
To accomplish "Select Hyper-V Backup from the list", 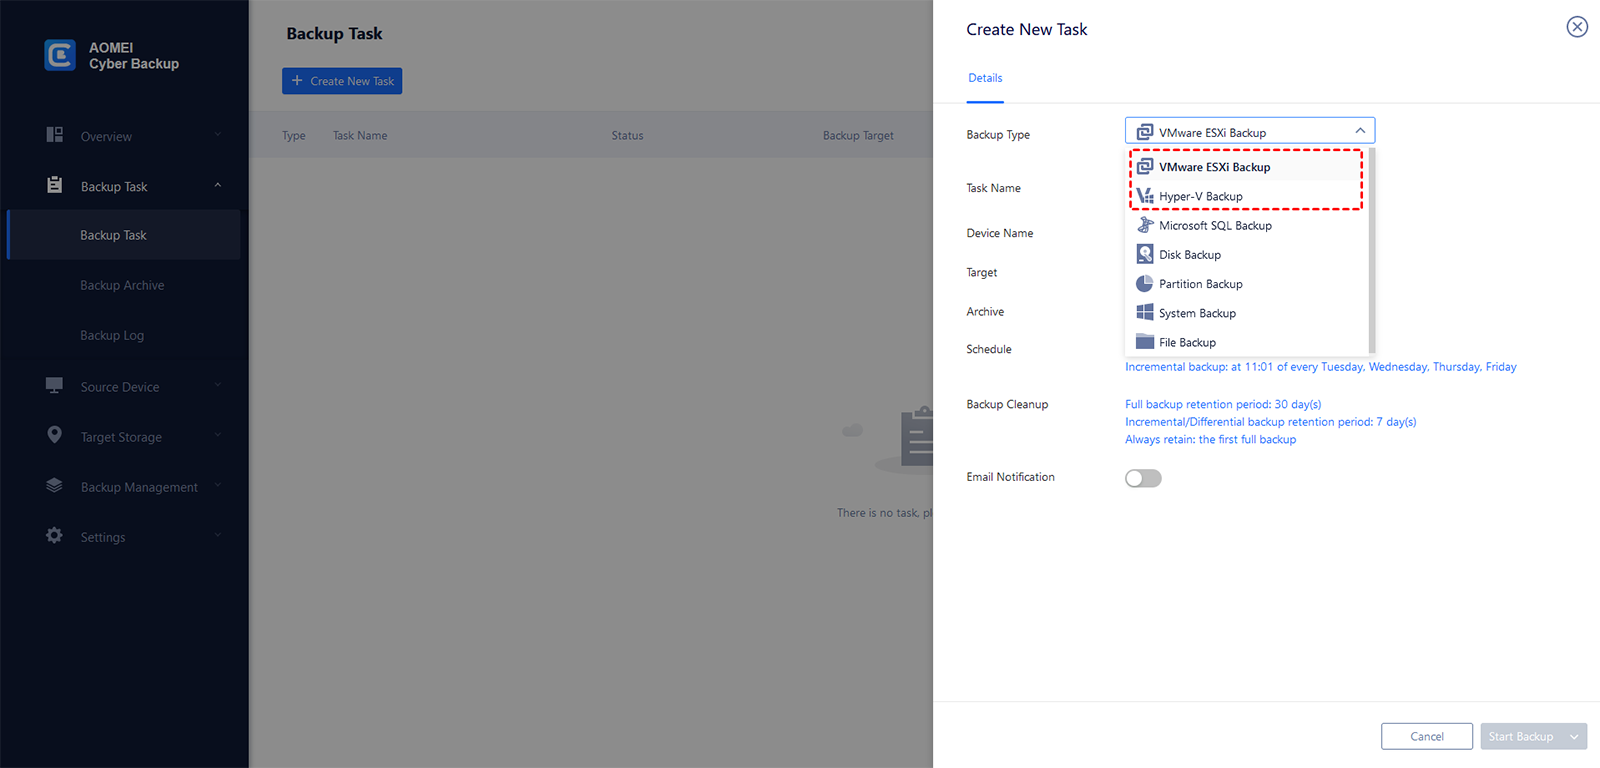I will tap(1200, 197).
